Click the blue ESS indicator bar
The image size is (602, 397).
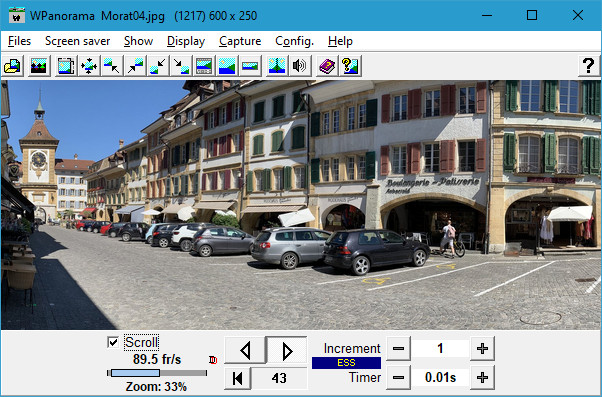tap(346, 363)
